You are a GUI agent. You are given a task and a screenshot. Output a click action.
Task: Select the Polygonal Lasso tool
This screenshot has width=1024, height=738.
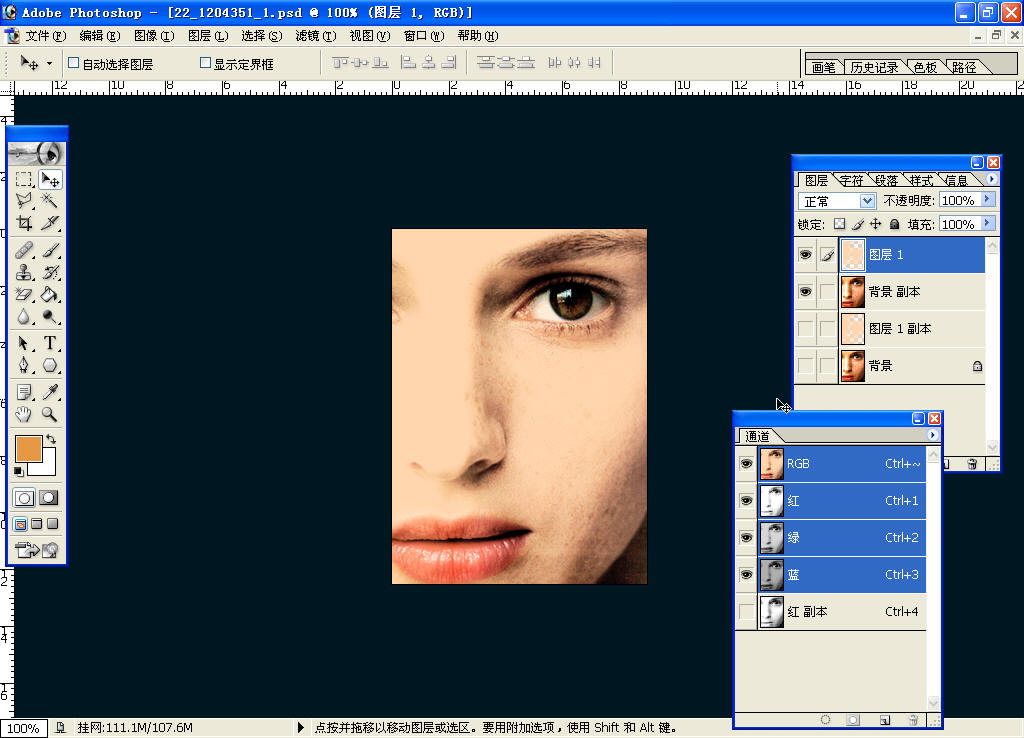(24, 201)
